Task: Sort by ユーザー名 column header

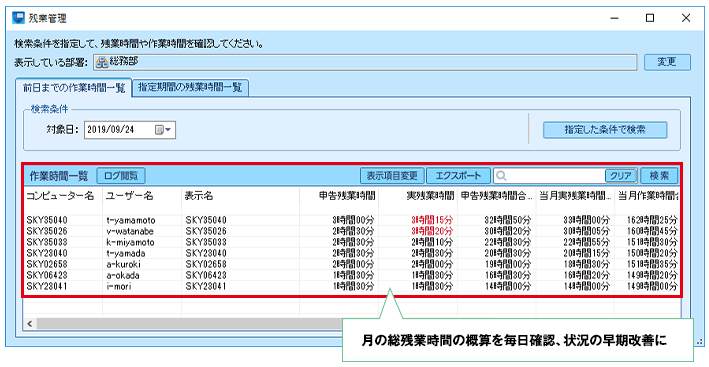Action: tap(142, 196)
